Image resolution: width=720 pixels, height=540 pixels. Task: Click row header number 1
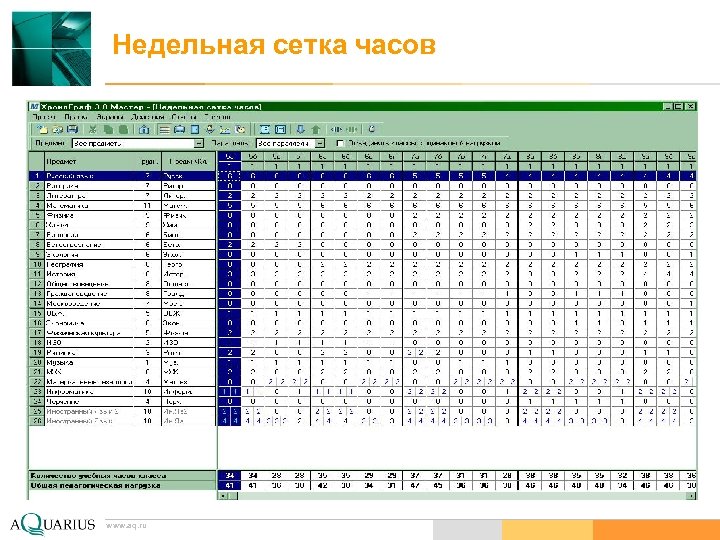(x=37, y=176)
